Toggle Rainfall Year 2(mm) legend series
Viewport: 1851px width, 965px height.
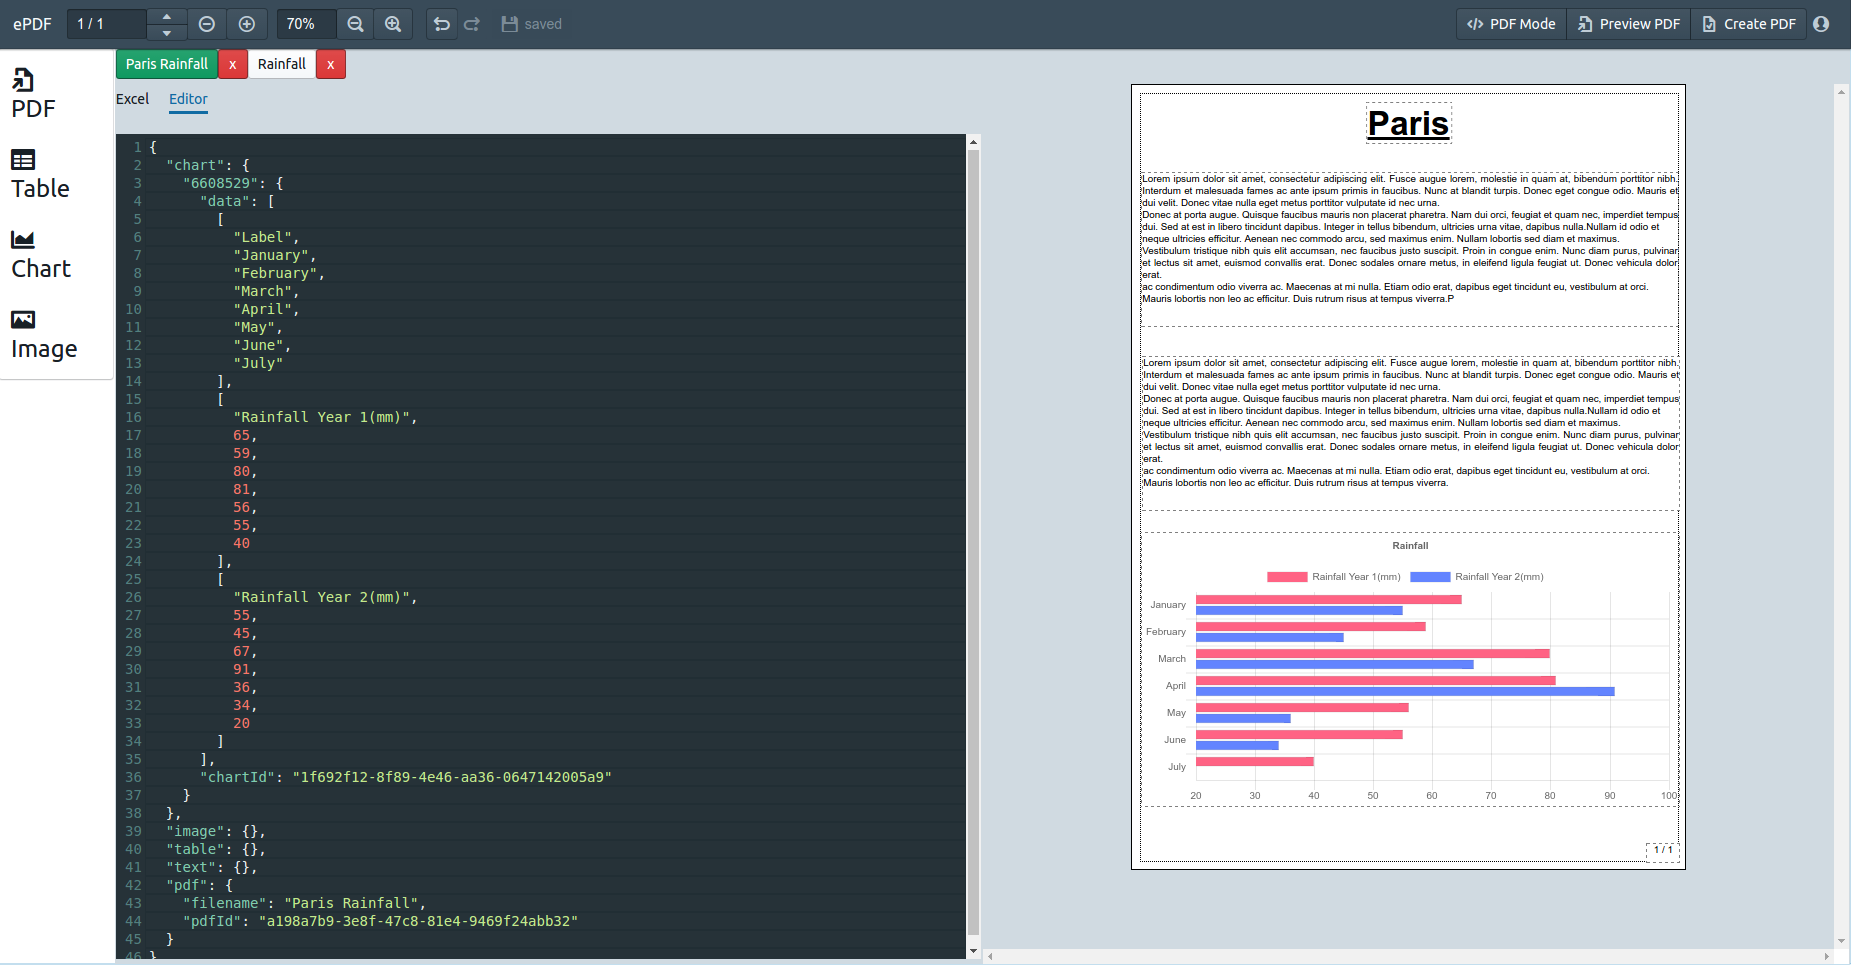click(x=1477, y=577)
